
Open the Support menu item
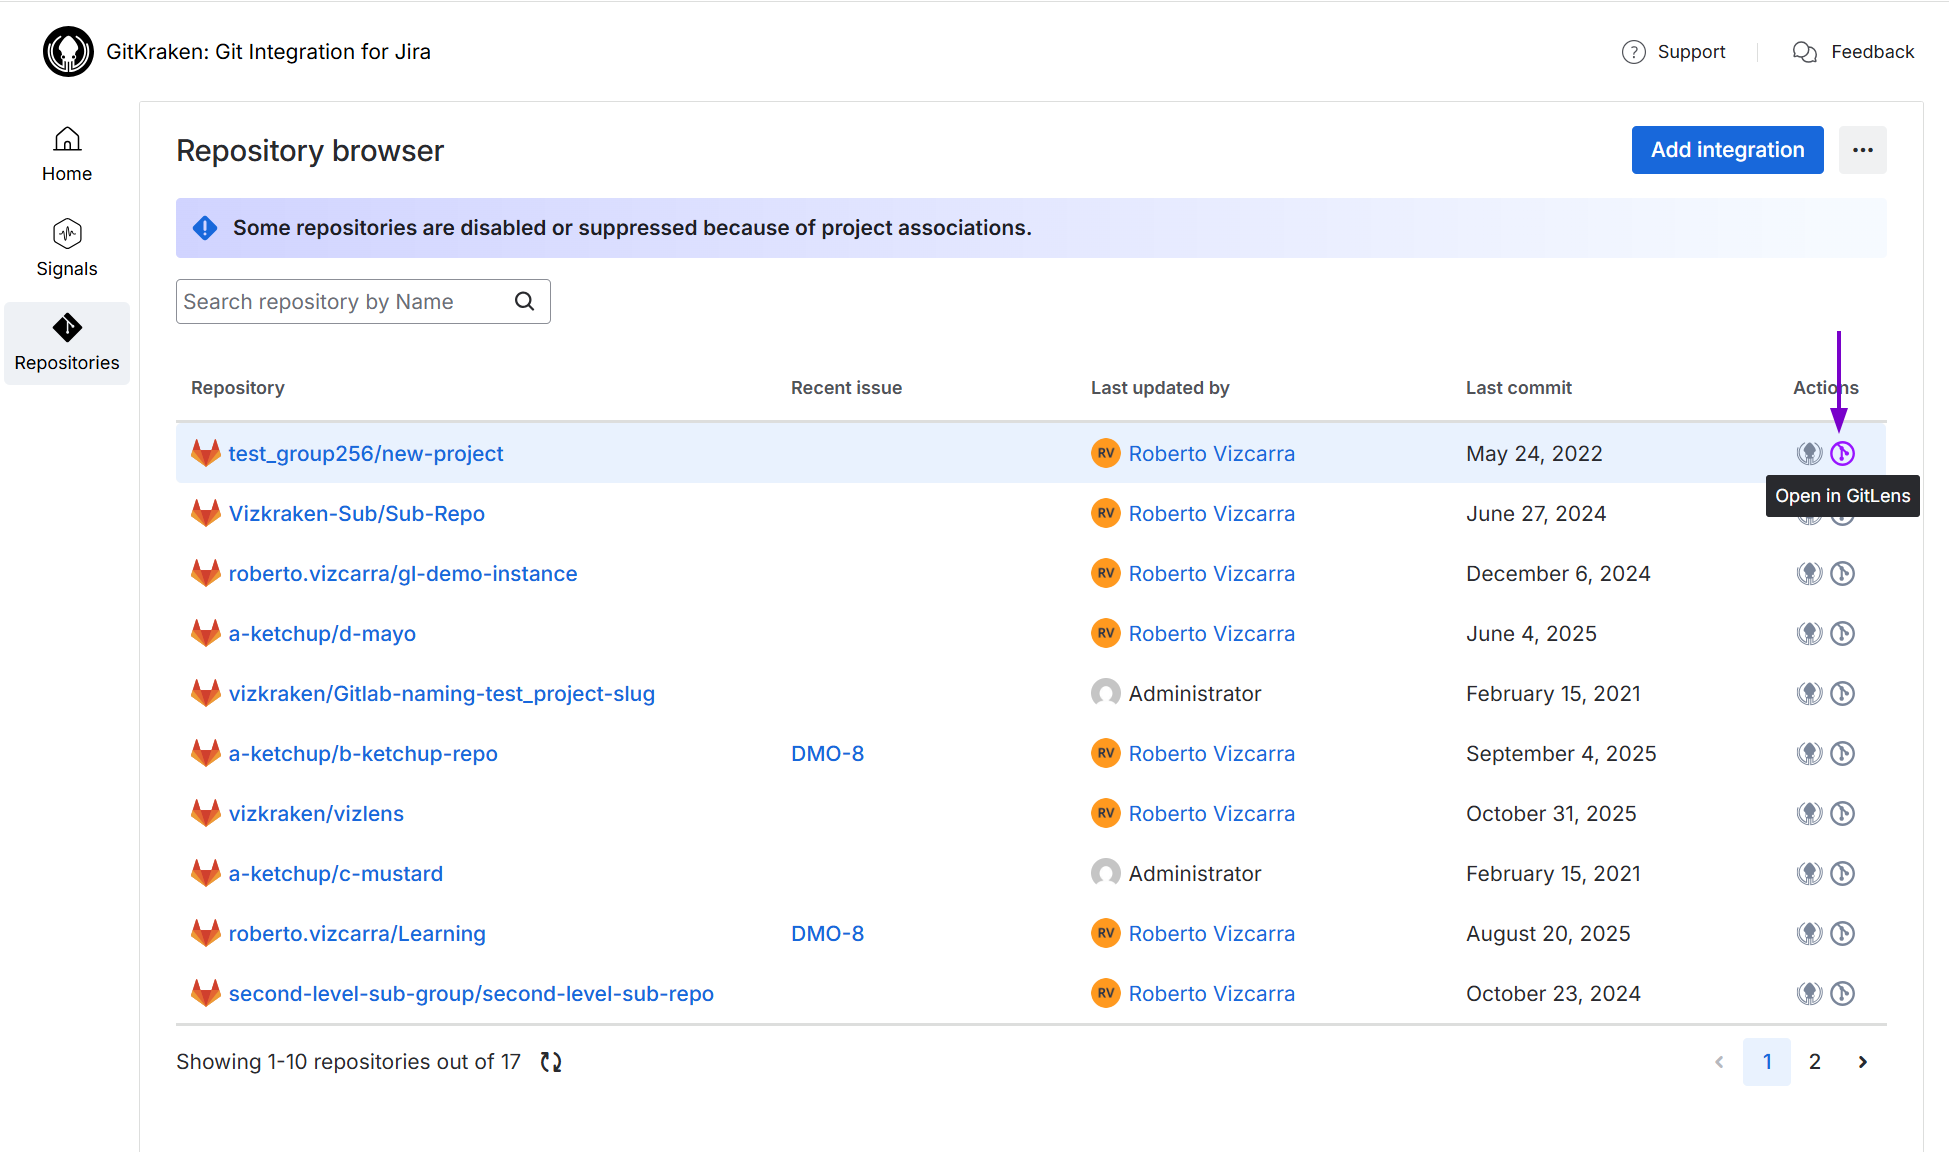point(1674,51)
